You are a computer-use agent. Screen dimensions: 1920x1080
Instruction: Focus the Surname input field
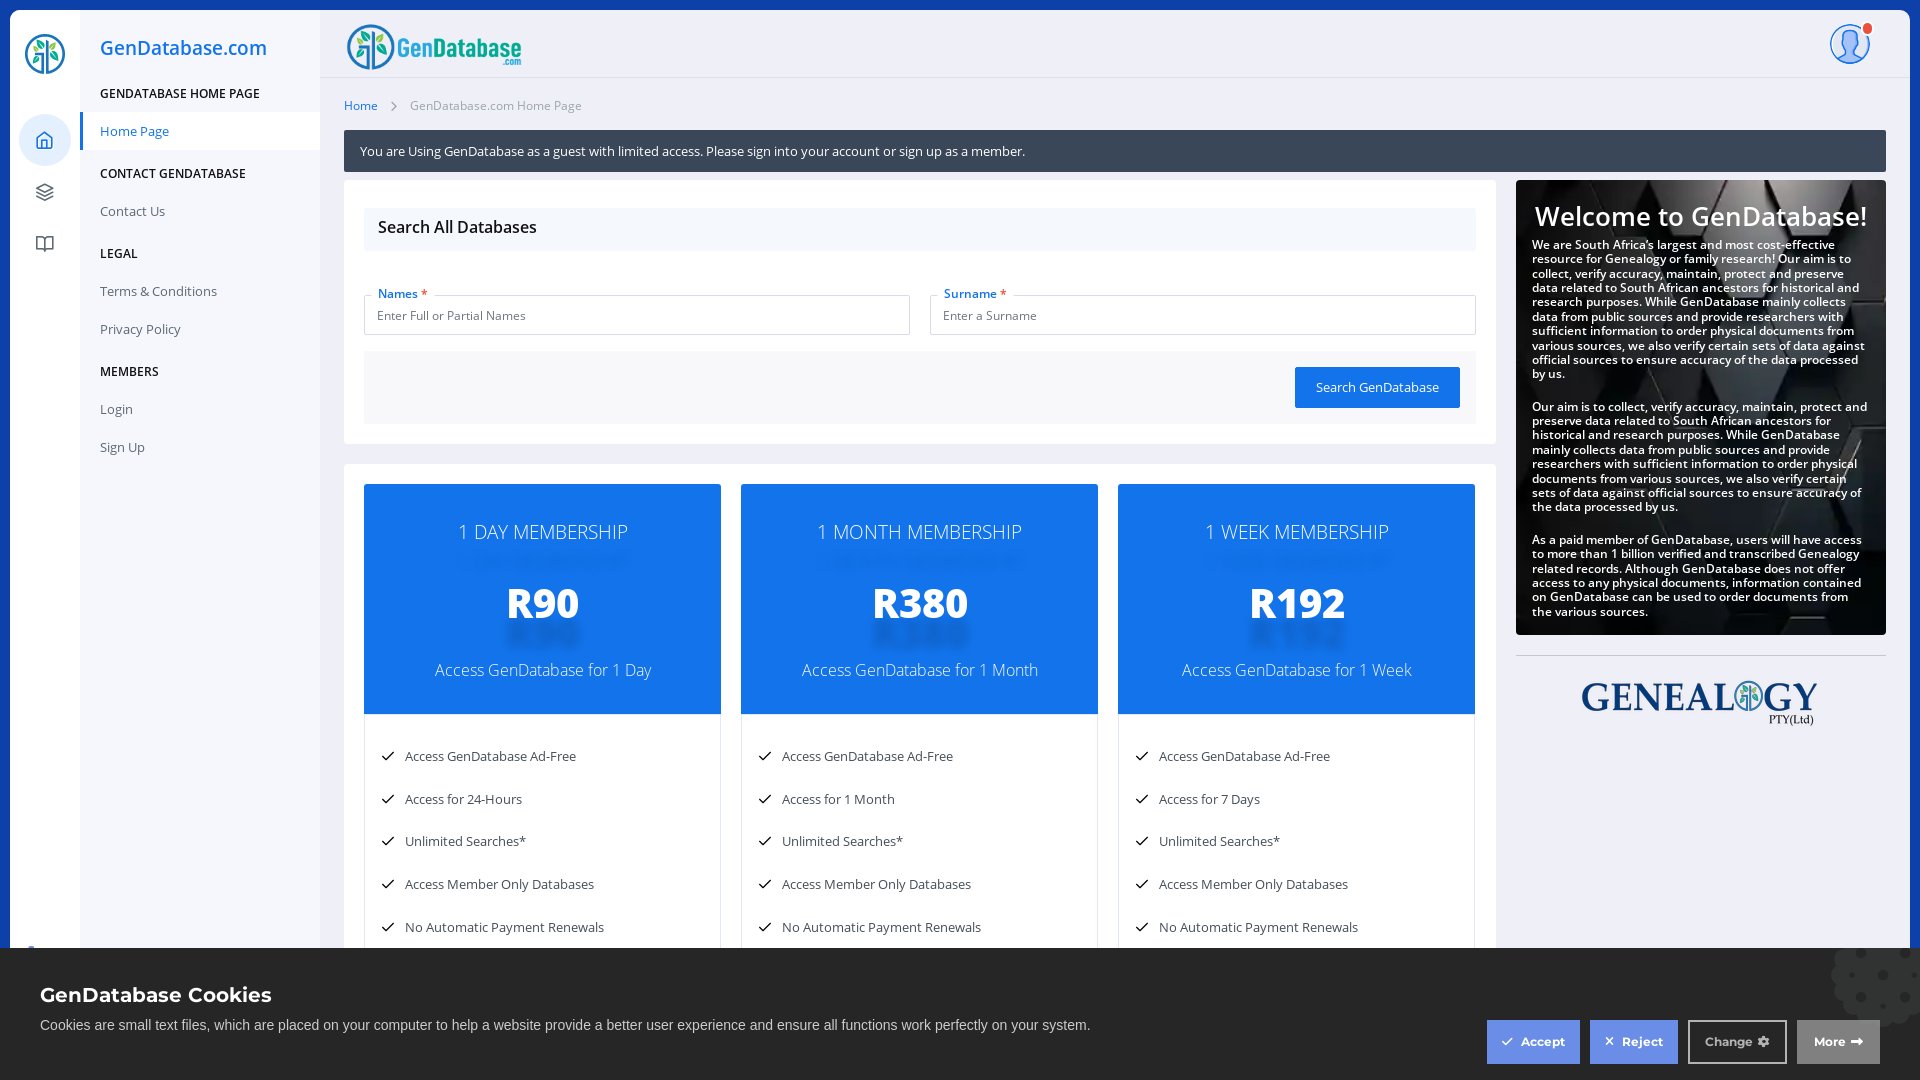coord(1203,315)
